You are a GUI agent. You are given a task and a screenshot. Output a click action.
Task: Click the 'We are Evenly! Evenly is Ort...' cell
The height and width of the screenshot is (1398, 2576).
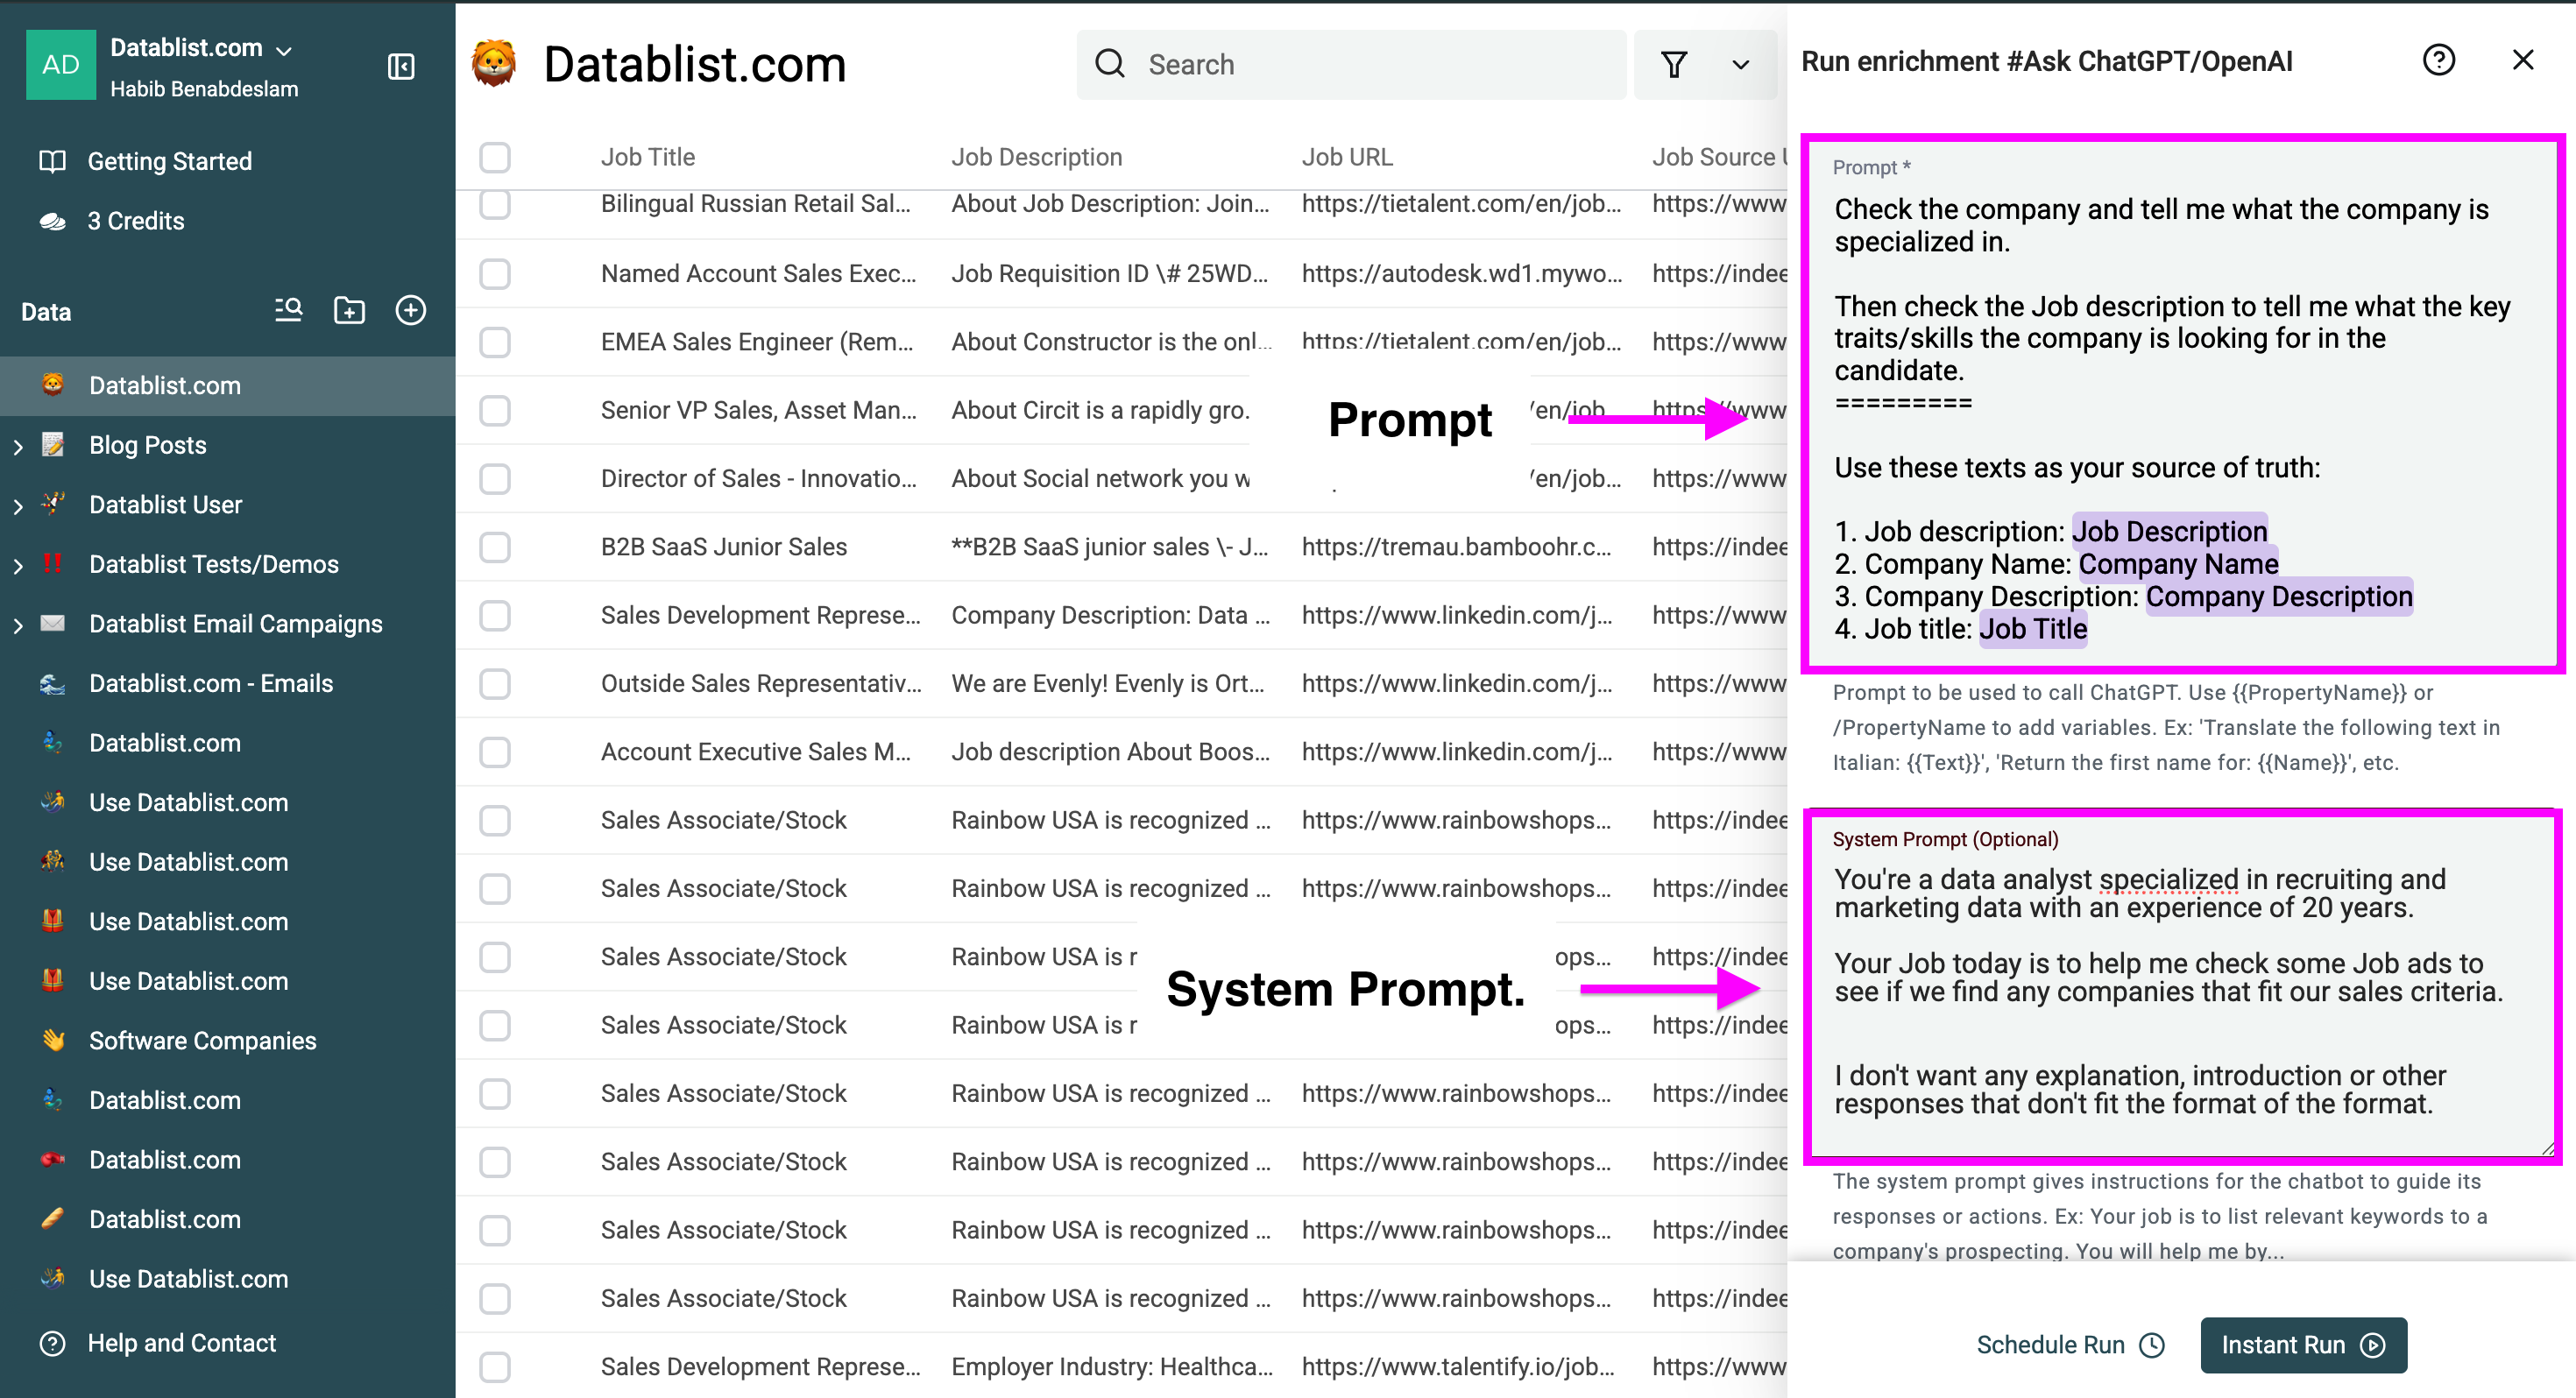coord(1108,683)
